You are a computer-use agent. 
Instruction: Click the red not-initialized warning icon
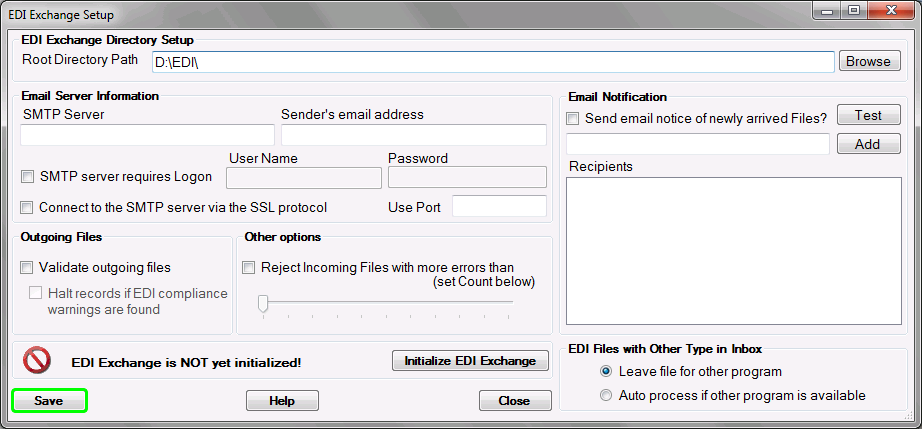pos(37,360)
